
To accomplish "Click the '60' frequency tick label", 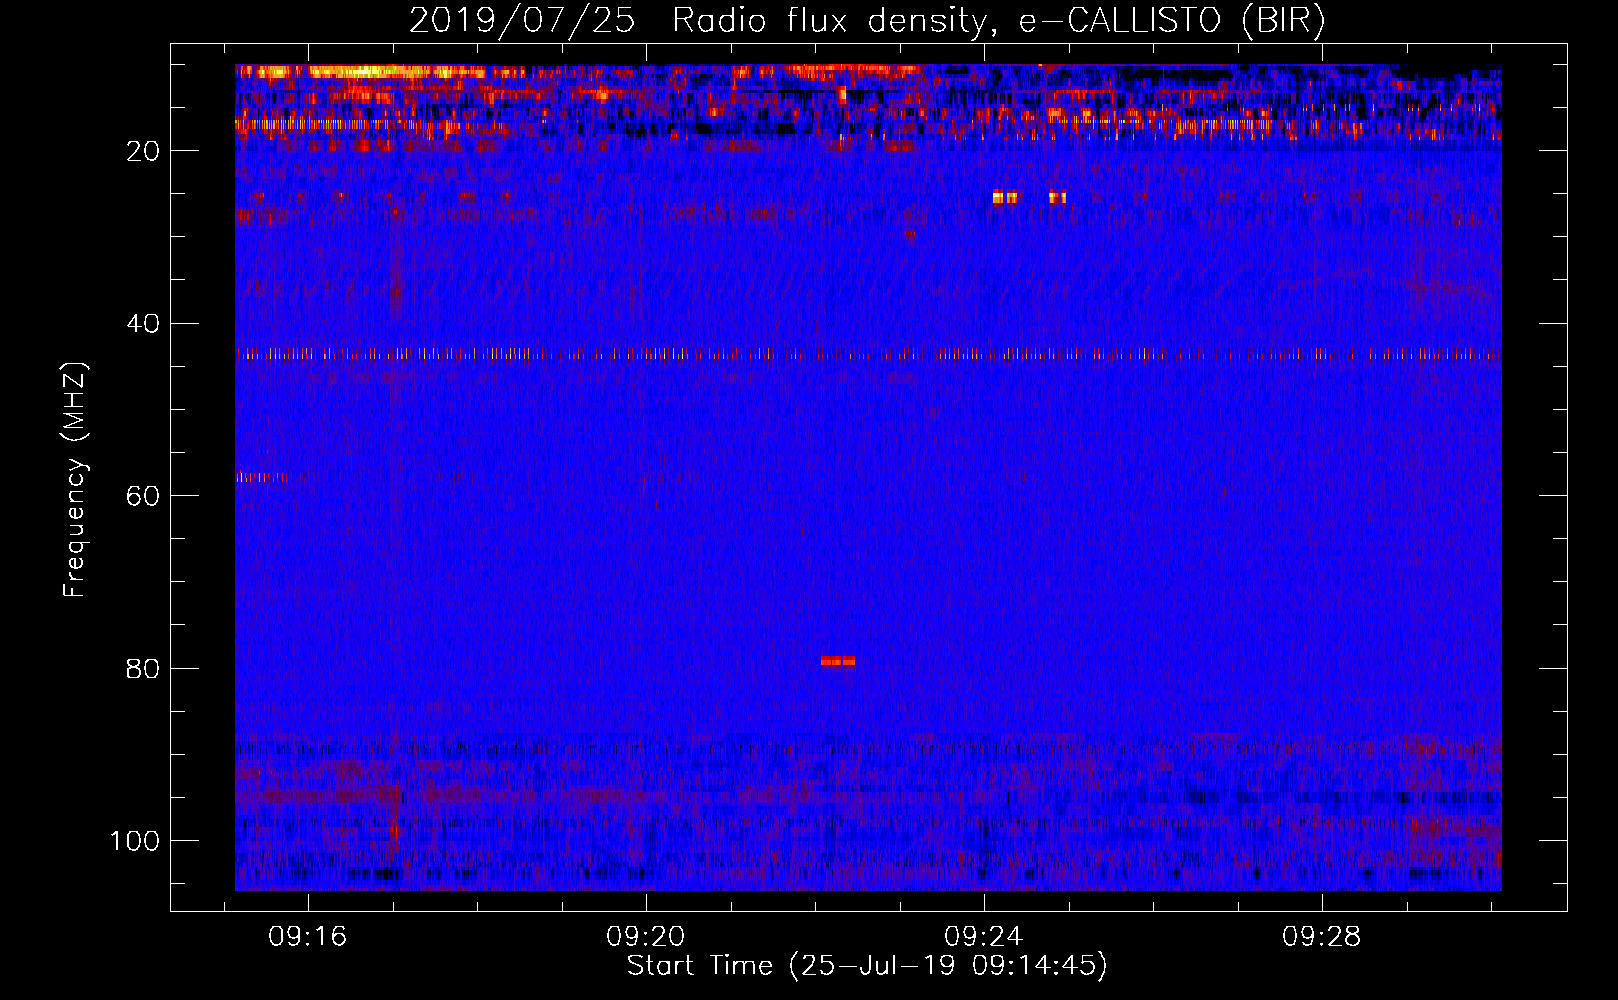I will pyautogui.click(x=144, y=496).
